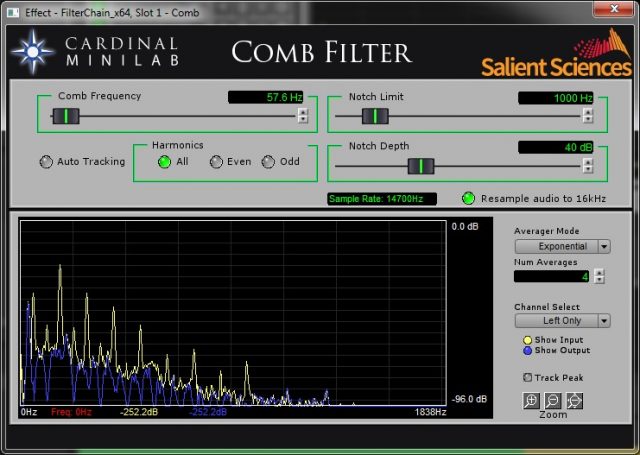Click the Cardinal MiniLab star logo

[33, 52]
